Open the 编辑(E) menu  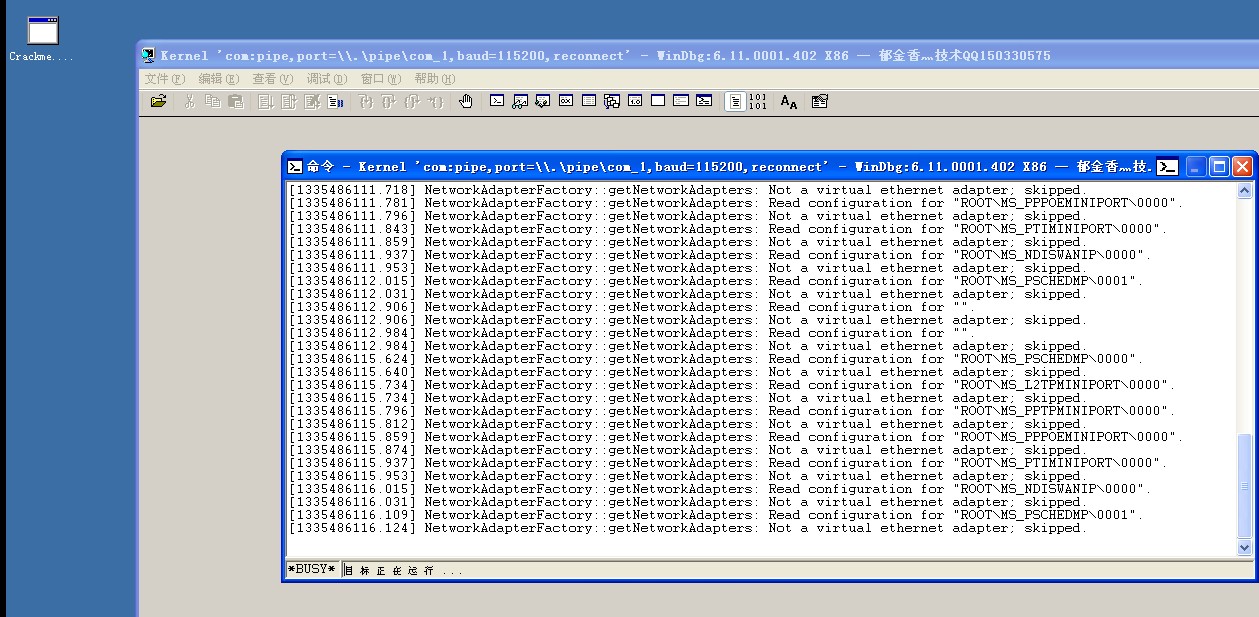click(219, 78)
